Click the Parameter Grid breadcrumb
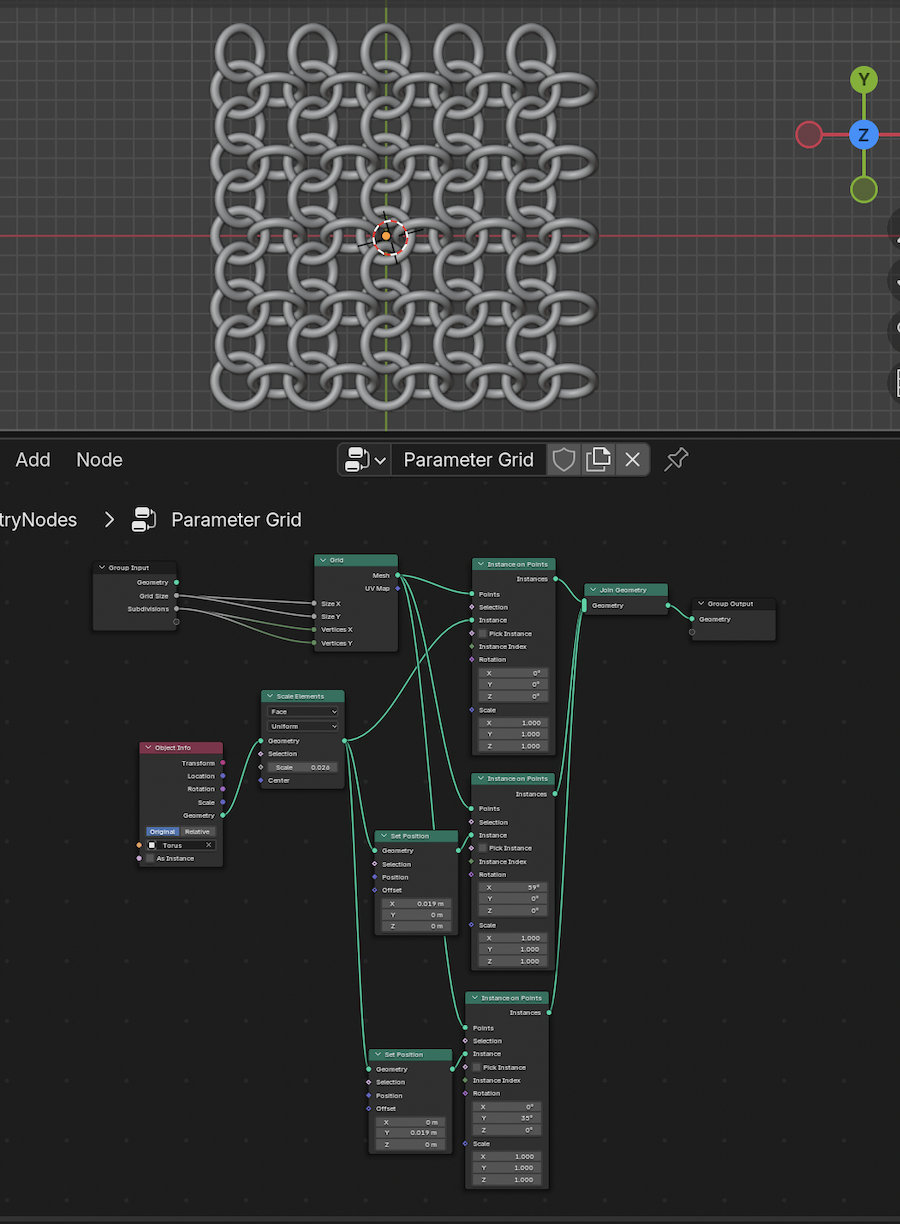 click(235, 520)
